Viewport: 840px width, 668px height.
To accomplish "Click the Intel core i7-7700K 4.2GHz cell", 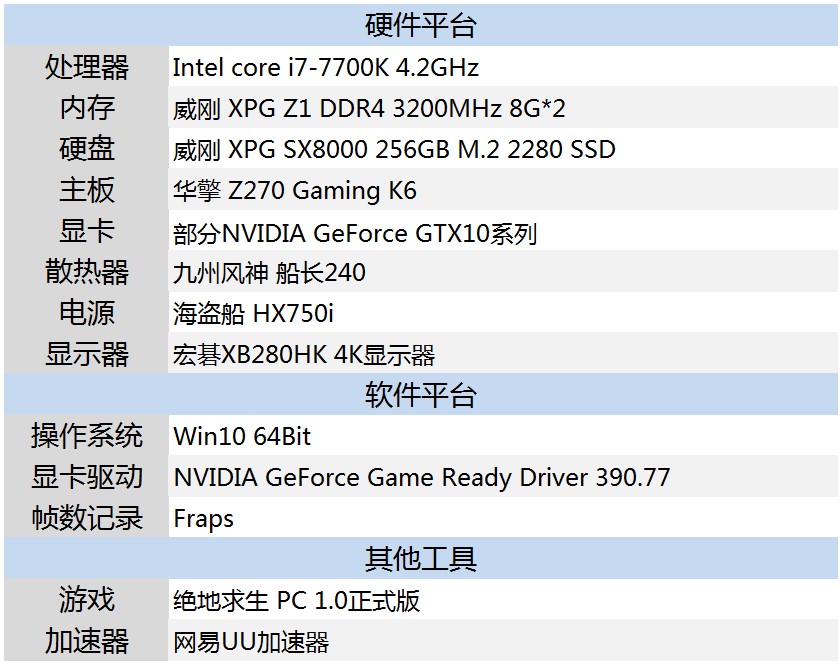I will pos(326,67).
